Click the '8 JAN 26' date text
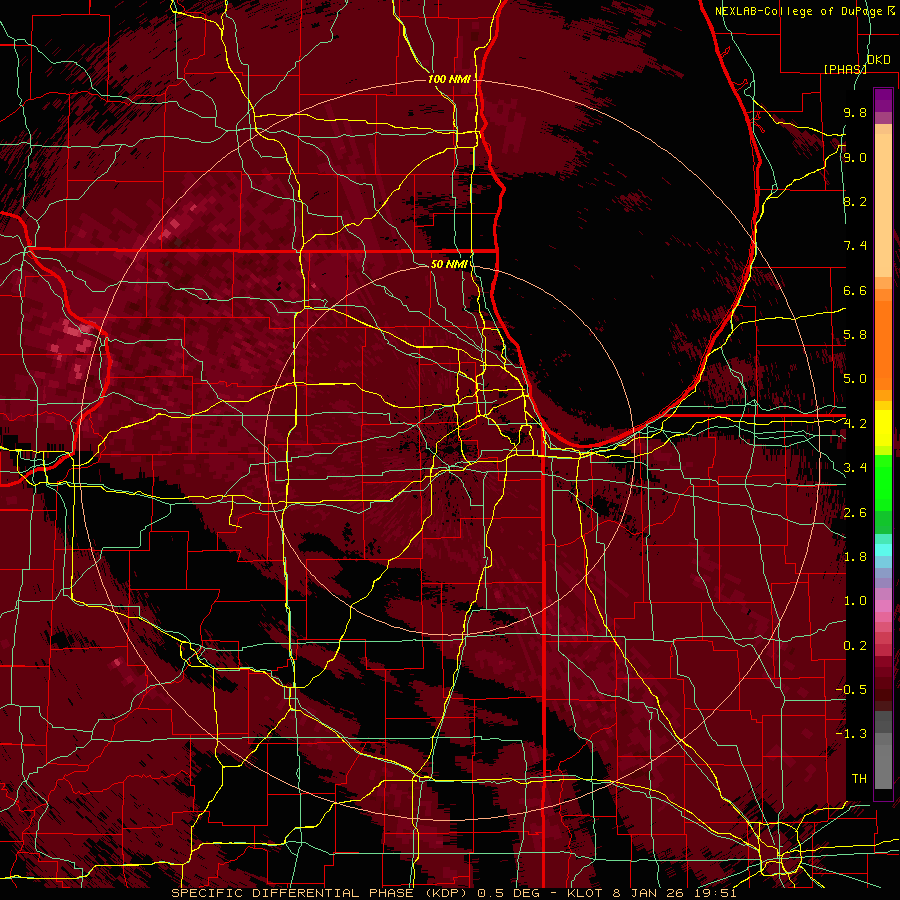The width and height of the screenshot is (900, 900). 649,893
